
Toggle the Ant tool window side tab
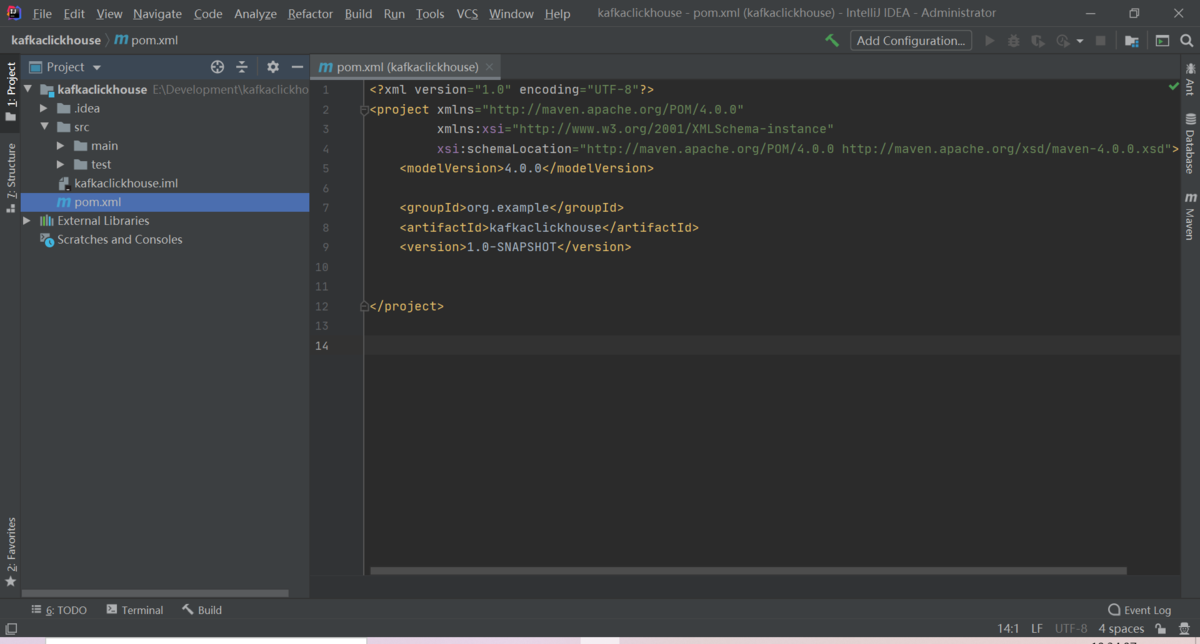coord(1190,79)
